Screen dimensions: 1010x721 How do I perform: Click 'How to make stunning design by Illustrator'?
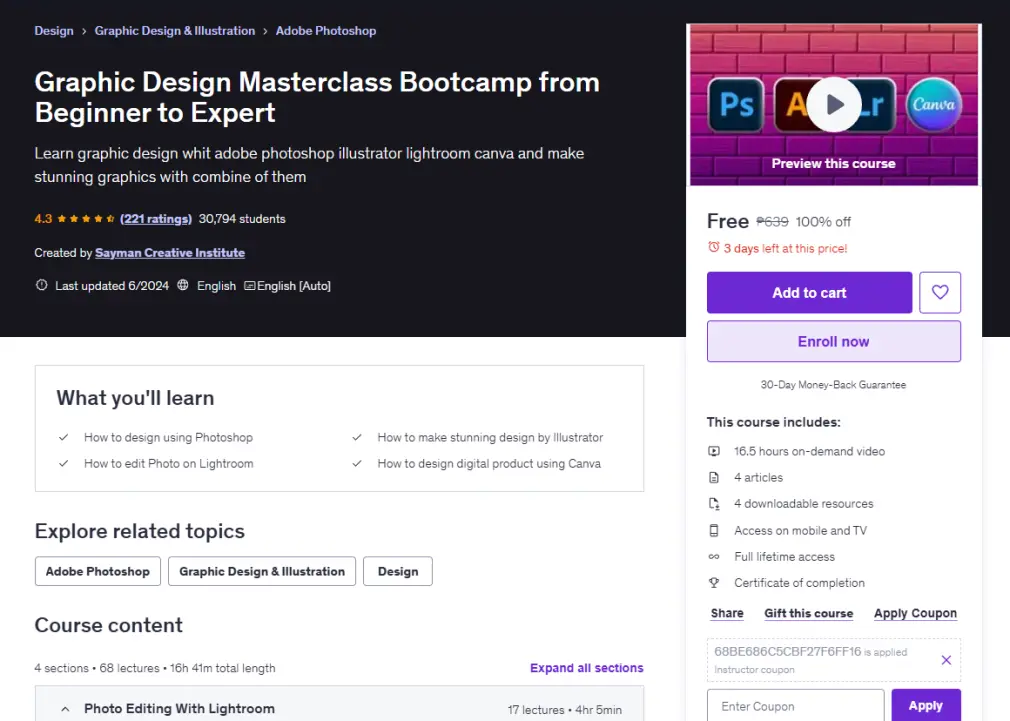pos(490,437)
